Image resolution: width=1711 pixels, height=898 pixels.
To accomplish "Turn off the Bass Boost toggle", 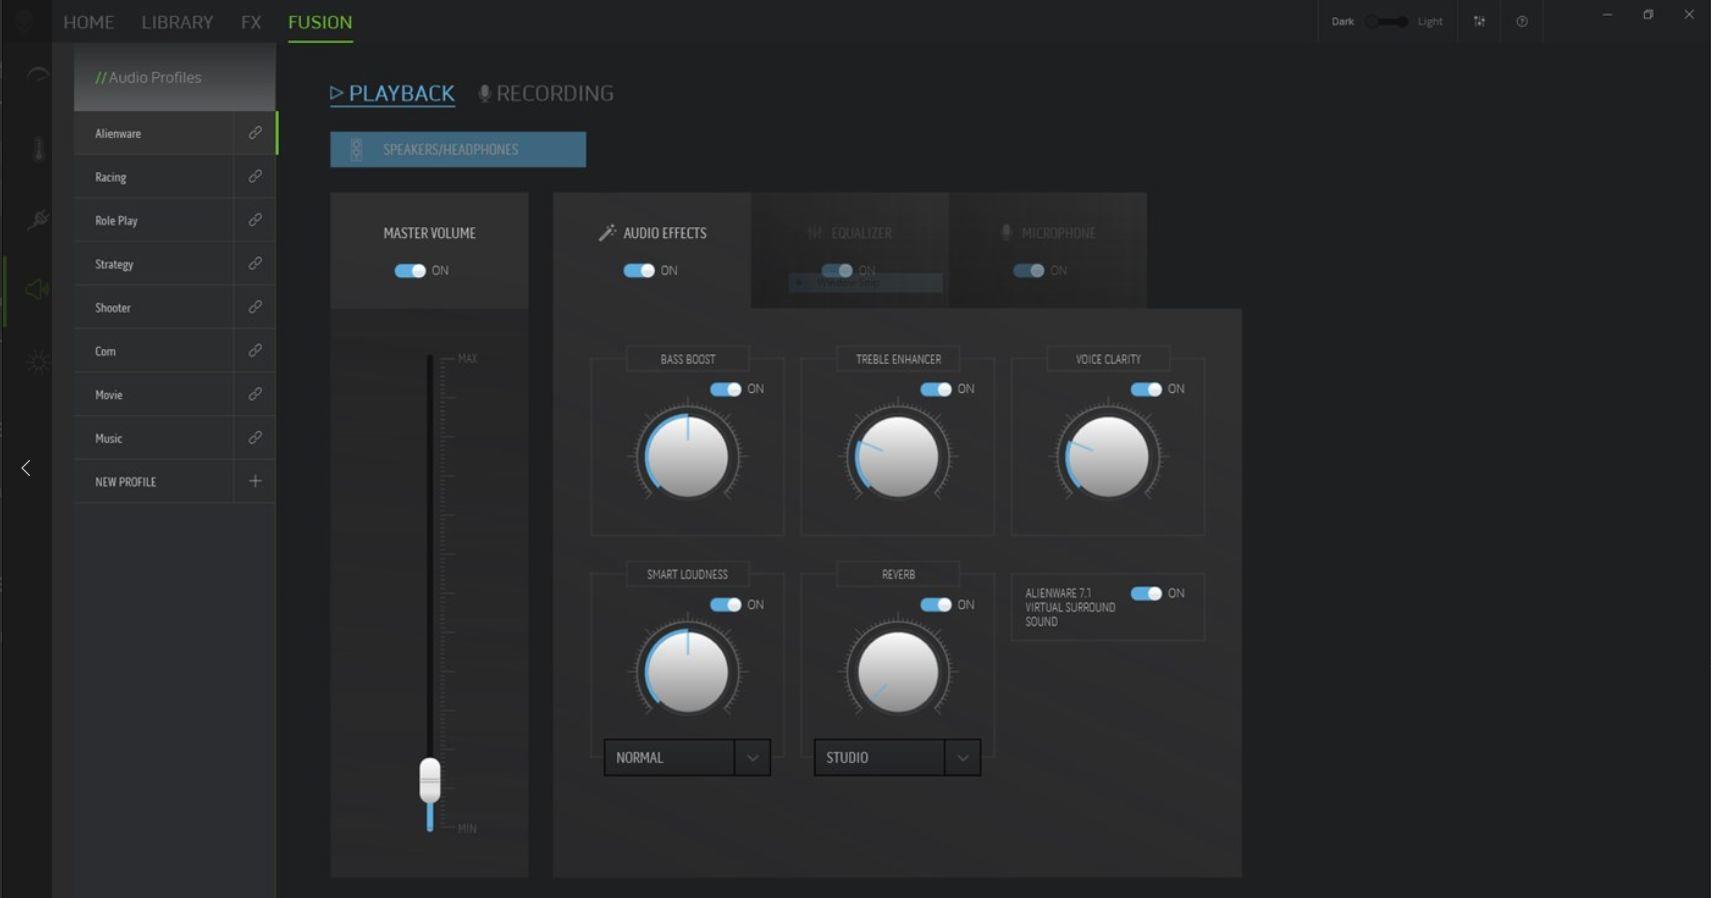I will point(726,389).
